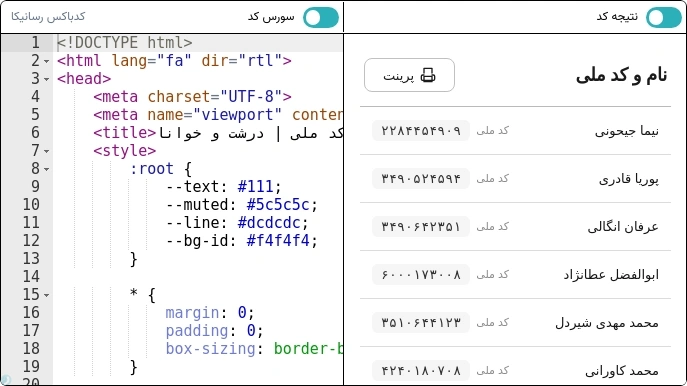Click the name محمد مهدی شیردل
The height and width of the screenshot is (386, 687).
tap(607, 323)
